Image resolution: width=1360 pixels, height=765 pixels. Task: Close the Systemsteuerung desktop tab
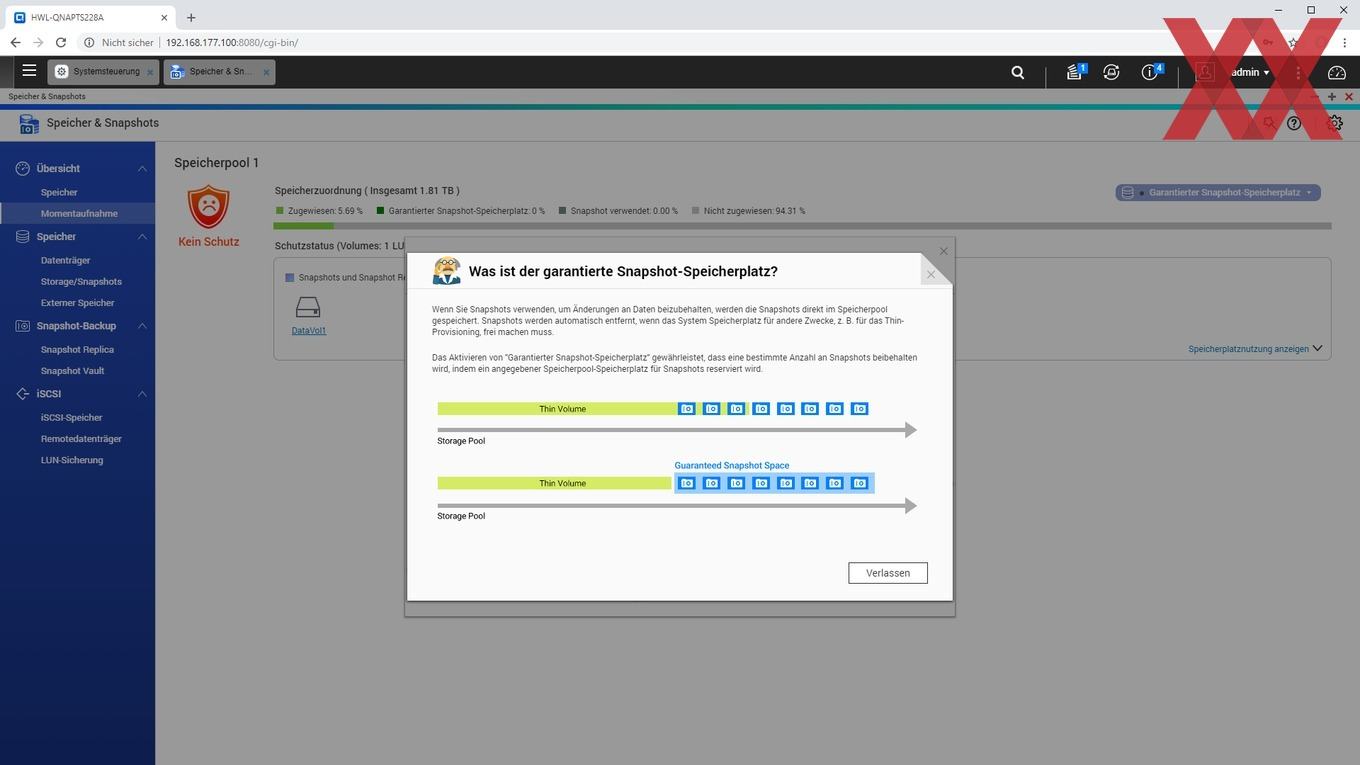(x=151, y=72)
